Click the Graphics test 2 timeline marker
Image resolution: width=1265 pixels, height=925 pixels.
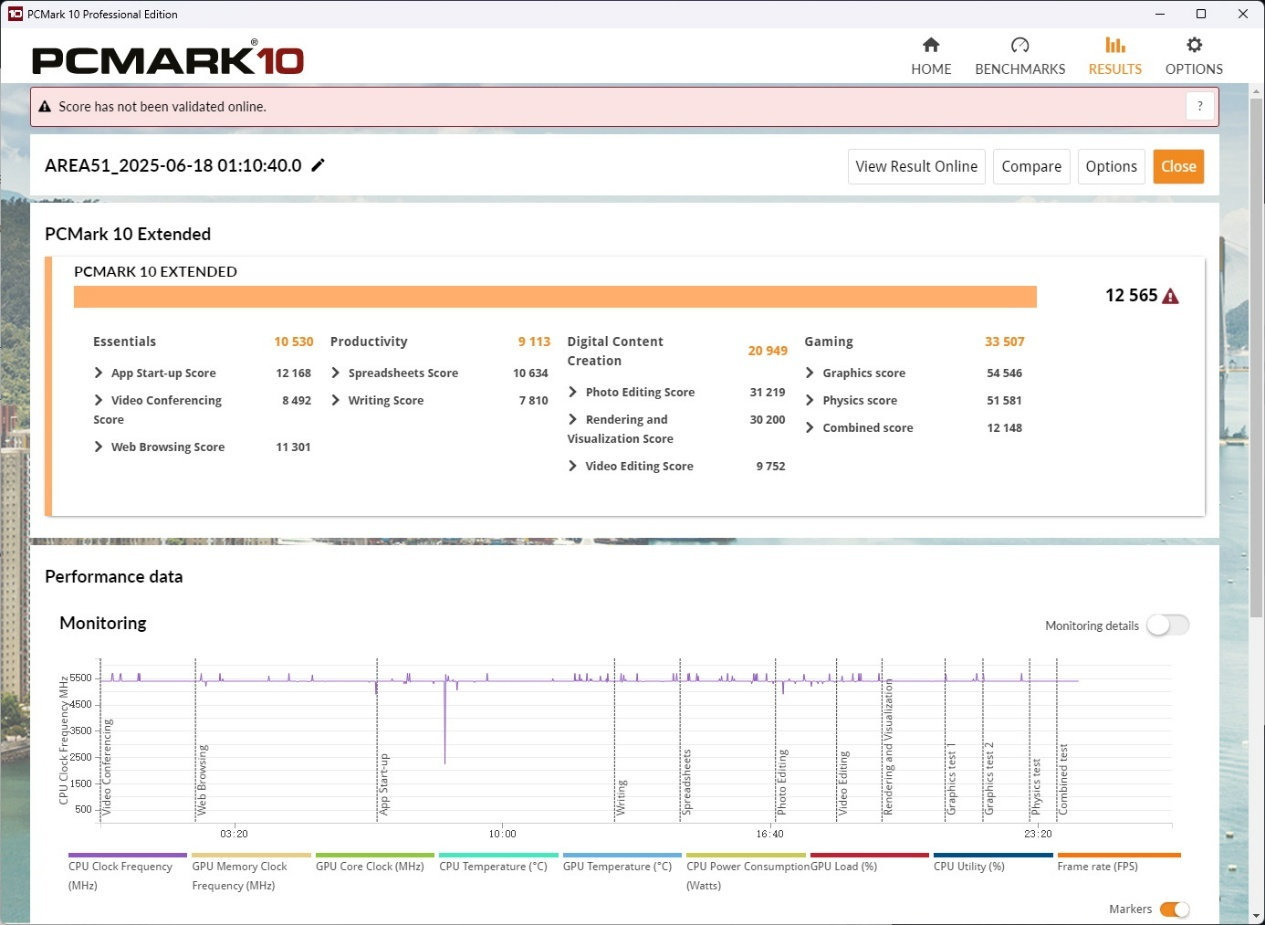click(x=990, y=779)
